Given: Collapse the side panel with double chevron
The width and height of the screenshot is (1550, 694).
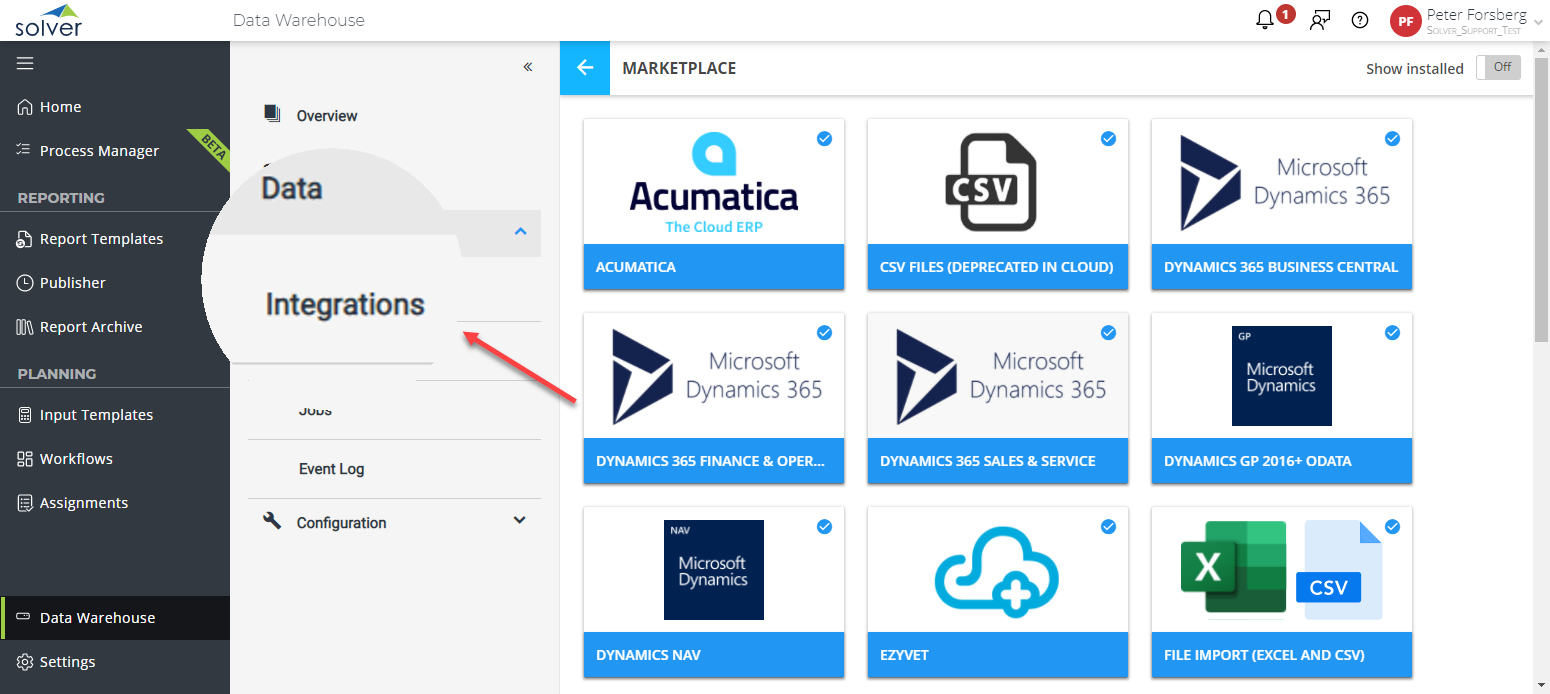Looking at the screenshot, I should point(528,67).
